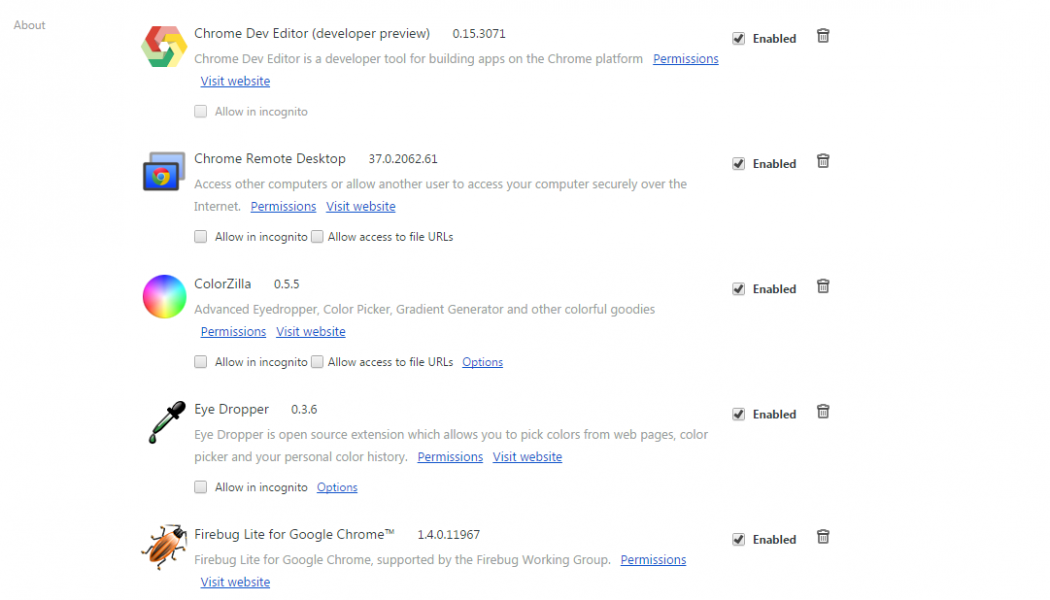The image size is (1050, 600).
Task: Remove Firebug Lite via trash icon
Action: 823,537
